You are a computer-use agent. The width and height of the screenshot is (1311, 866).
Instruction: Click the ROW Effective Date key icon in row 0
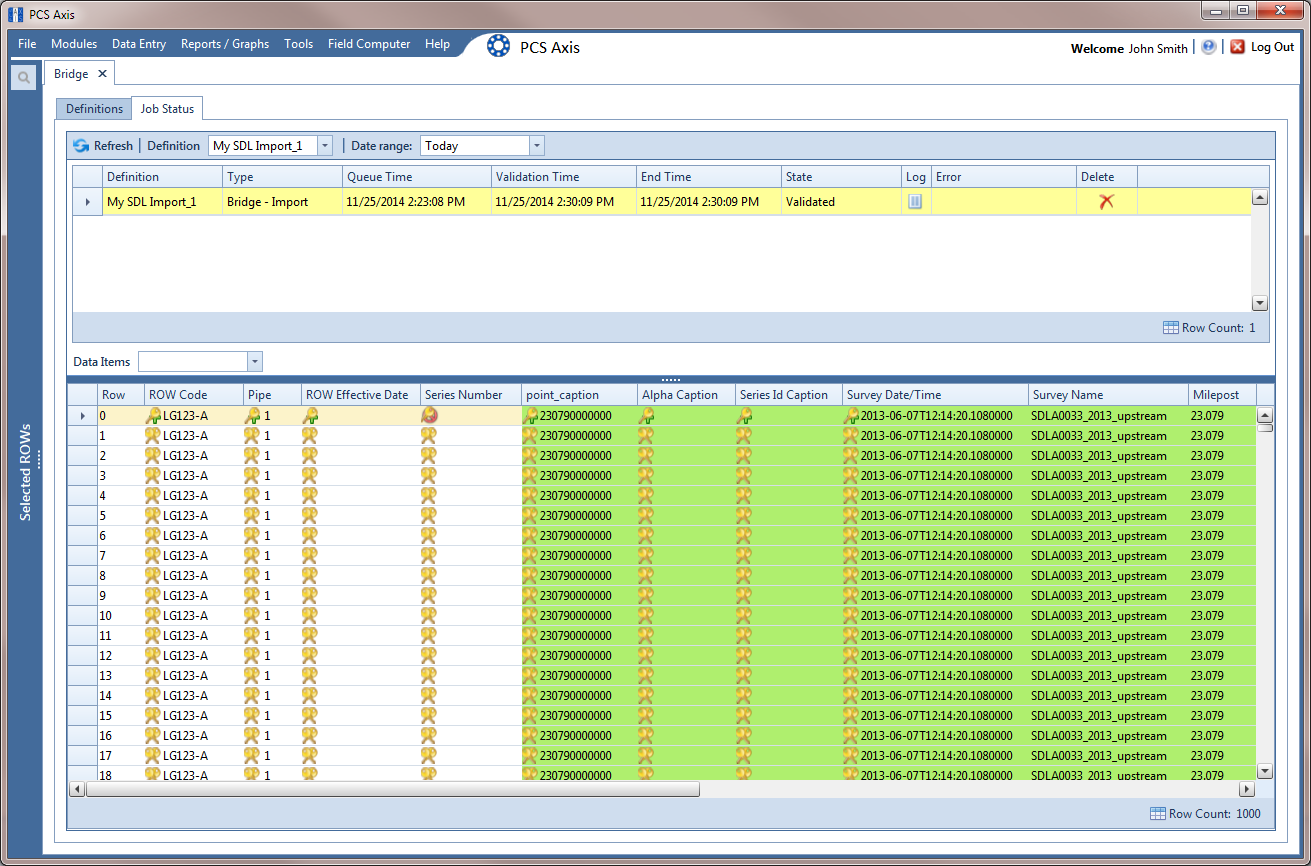click(x=311, y=416)
